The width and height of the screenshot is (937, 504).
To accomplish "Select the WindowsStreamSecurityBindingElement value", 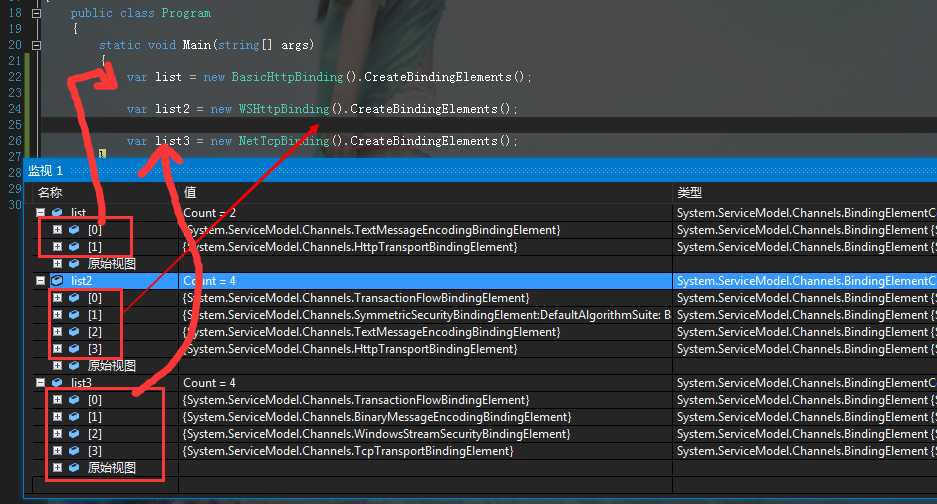I will tap(376, 433).
